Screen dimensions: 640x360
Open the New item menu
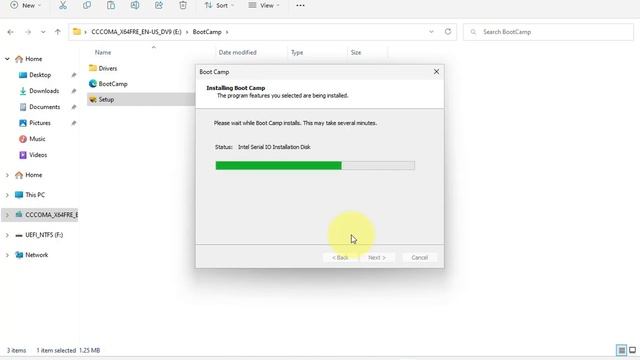[25, 5]
